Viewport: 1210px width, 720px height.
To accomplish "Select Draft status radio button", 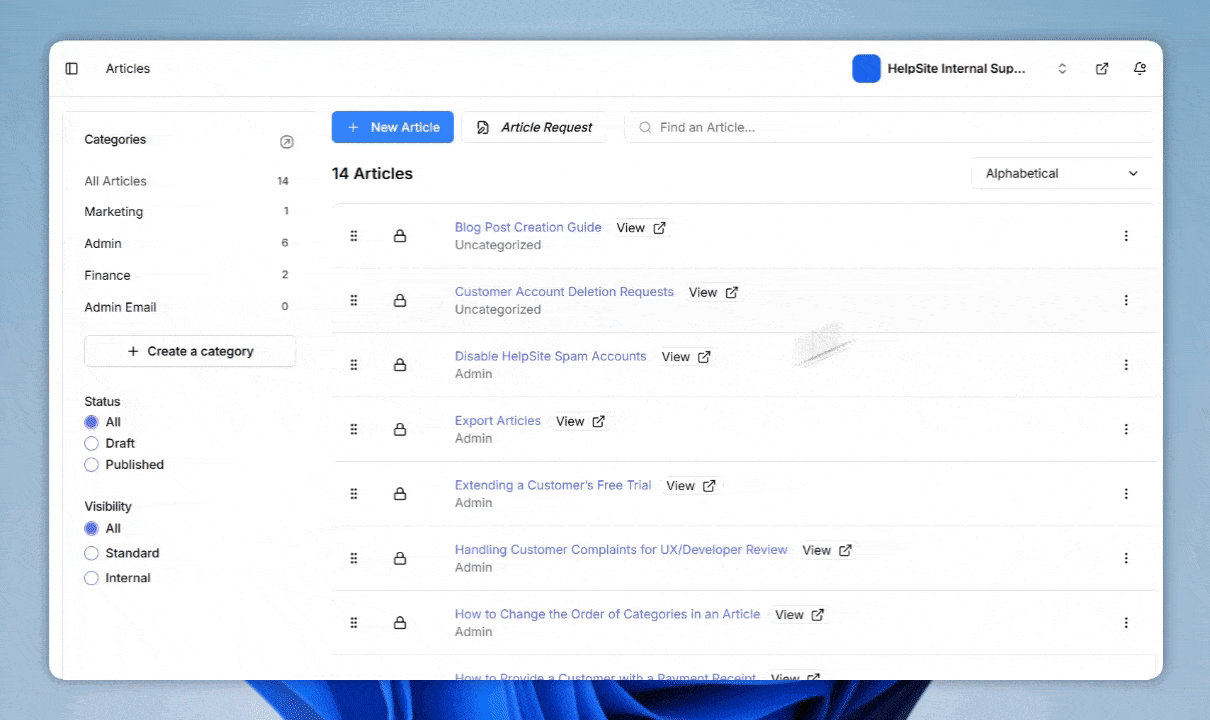I will coord(92,443).
